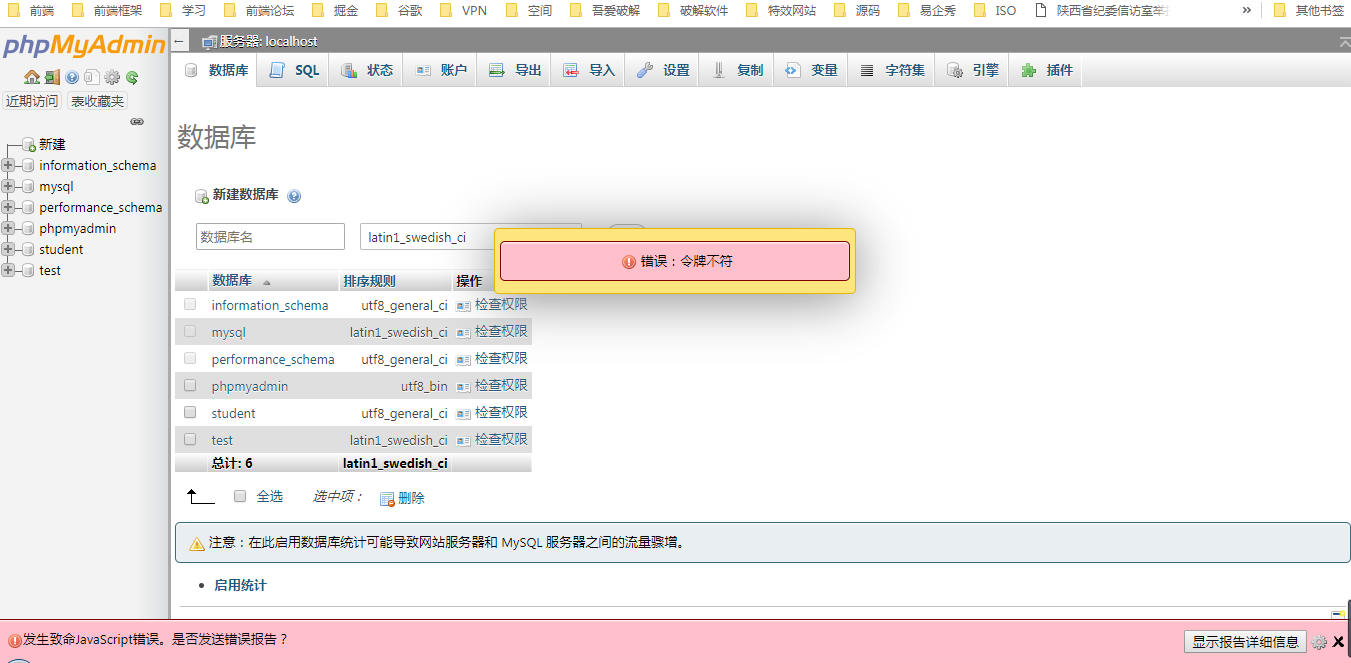Expand mysql node in navigation tree
The height and width of the screenshot is (663, 1351).
tap(8, 186)
